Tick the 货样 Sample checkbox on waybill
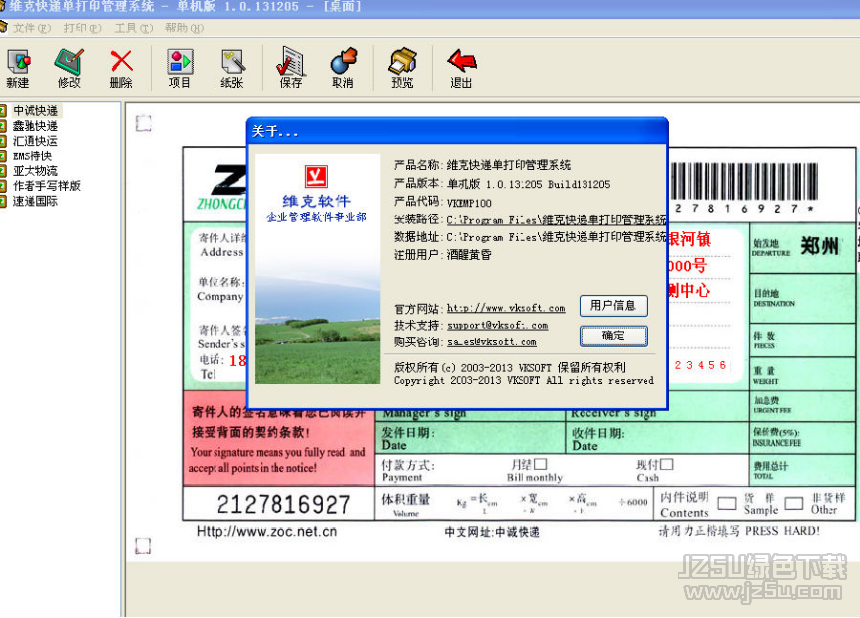This screenshot has width=860, height=618. [727, 503]
